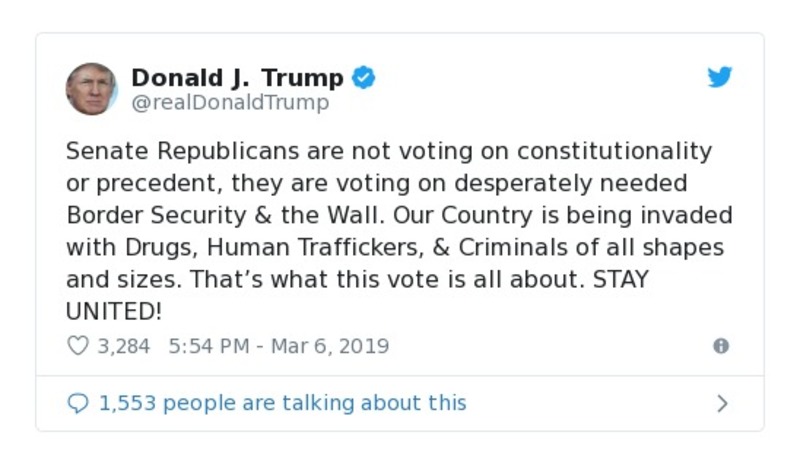
Task: Like the tweet with the heart icon
Action: point(78,346)
